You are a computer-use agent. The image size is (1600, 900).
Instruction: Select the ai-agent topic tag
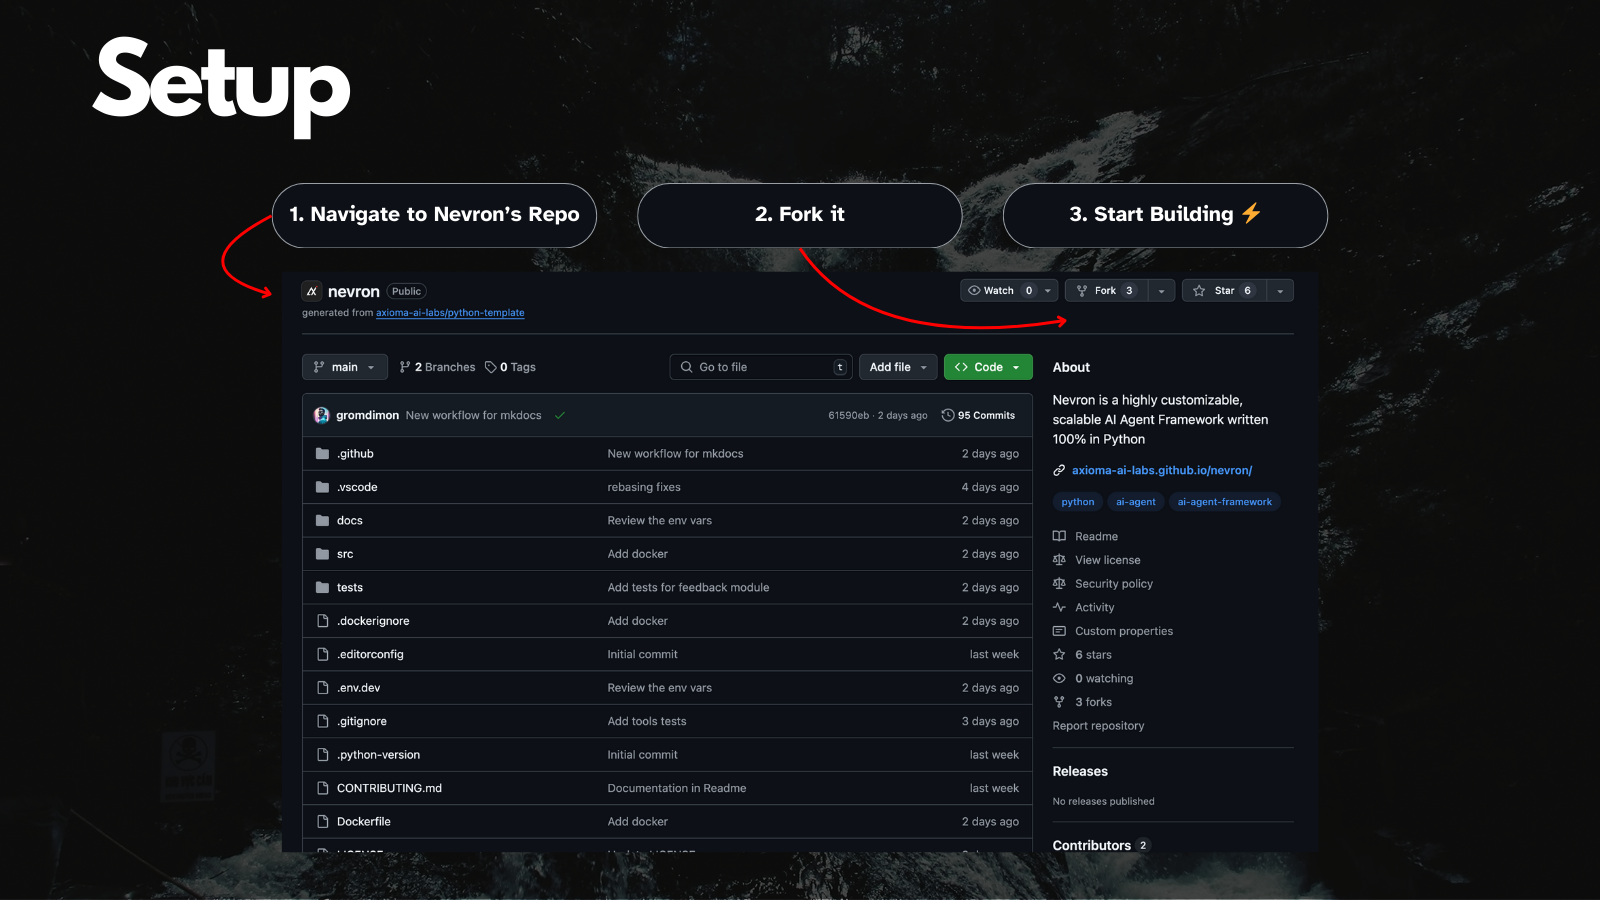tap(1136, 502)
